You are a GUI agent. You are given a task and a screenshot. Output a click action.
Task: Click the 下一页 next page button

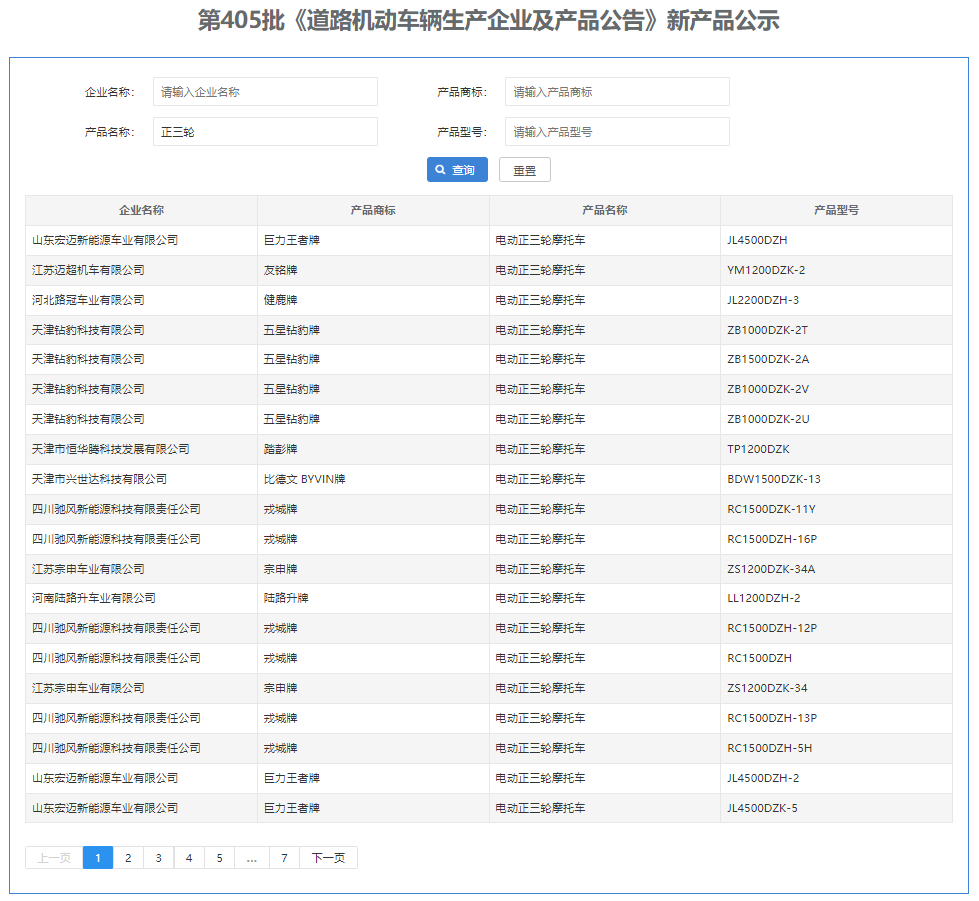(328, 858)
